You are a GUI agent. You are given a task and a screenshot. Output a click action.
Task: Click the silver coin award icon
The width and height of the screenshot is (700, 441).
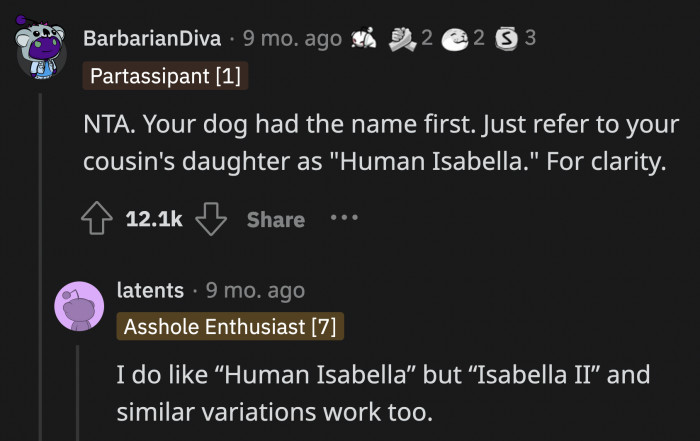point(507,39)
